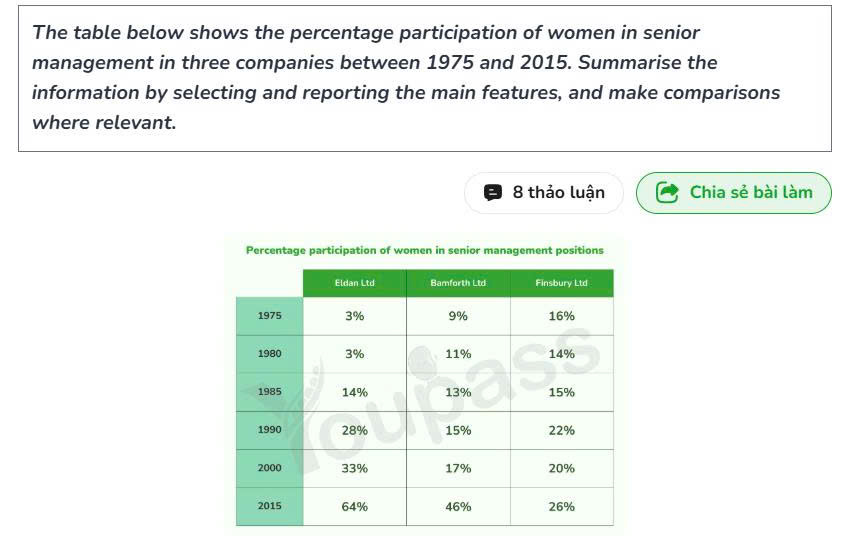The height and width of the screenshot is (546, 851).
Task: Select the 1985 row label
Action: tap(270, 392)
